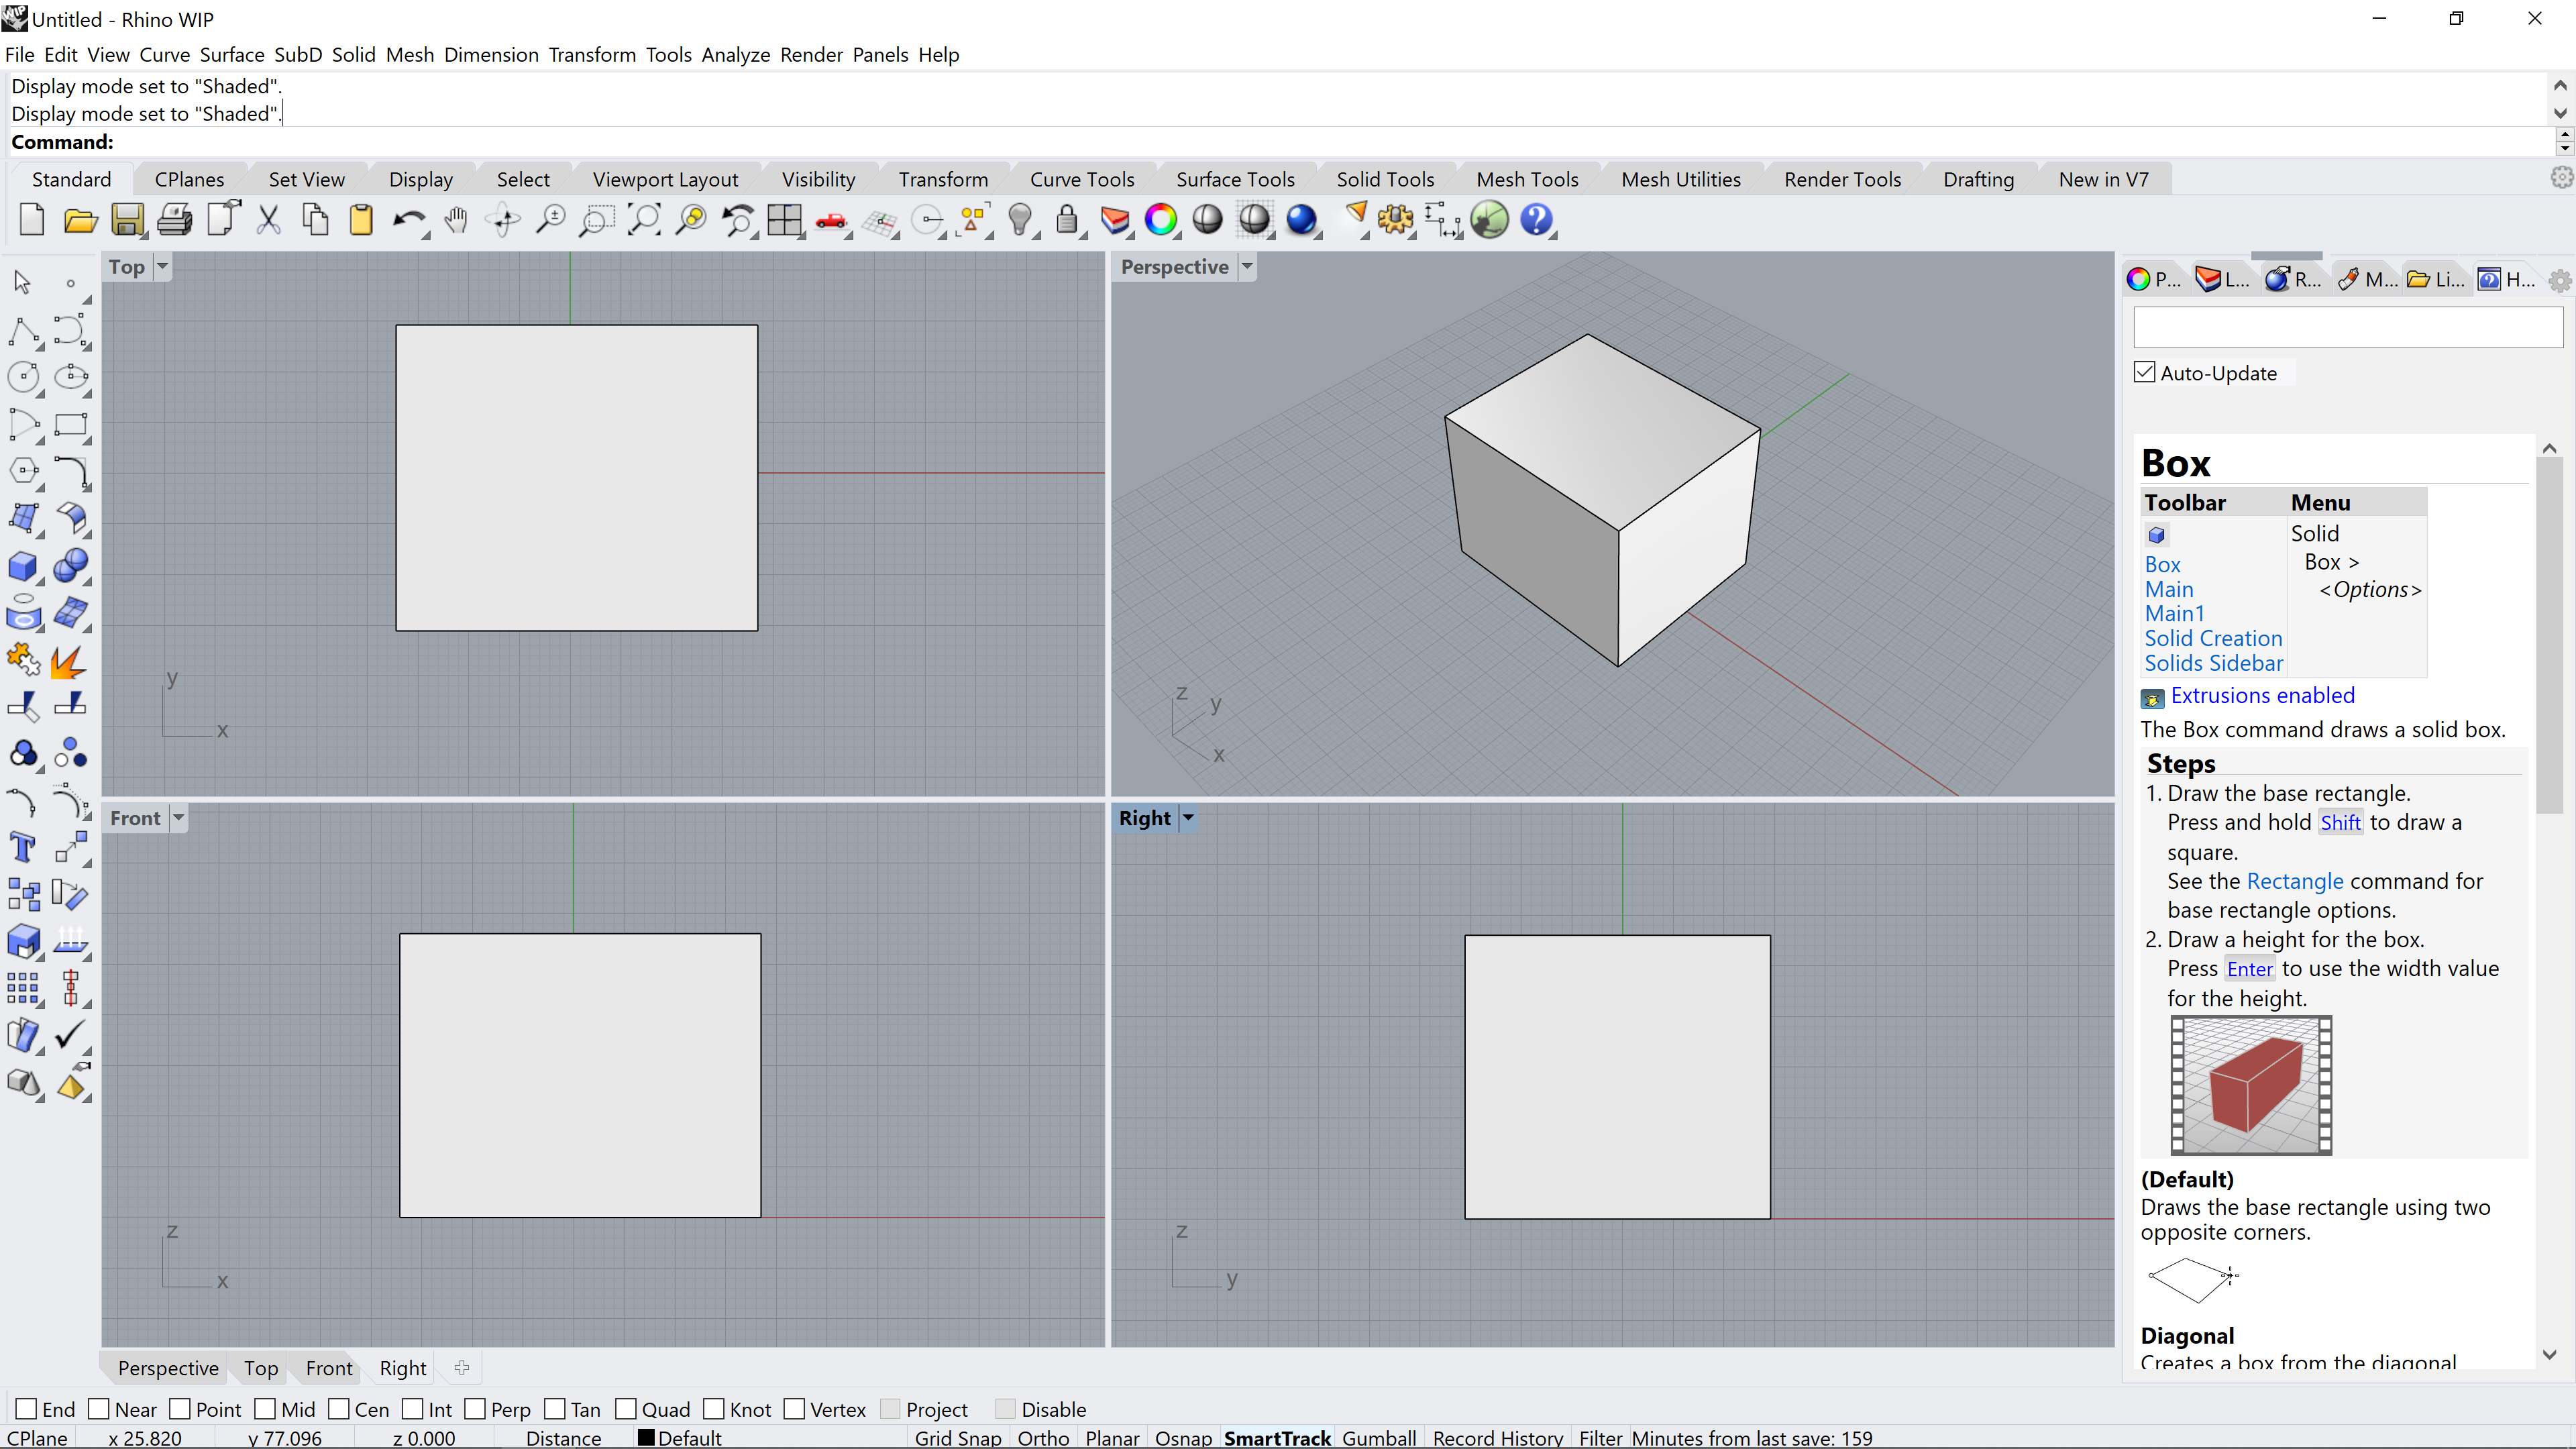
Task: Expand the Right viewport label menu
Action: pos(1189,817)
